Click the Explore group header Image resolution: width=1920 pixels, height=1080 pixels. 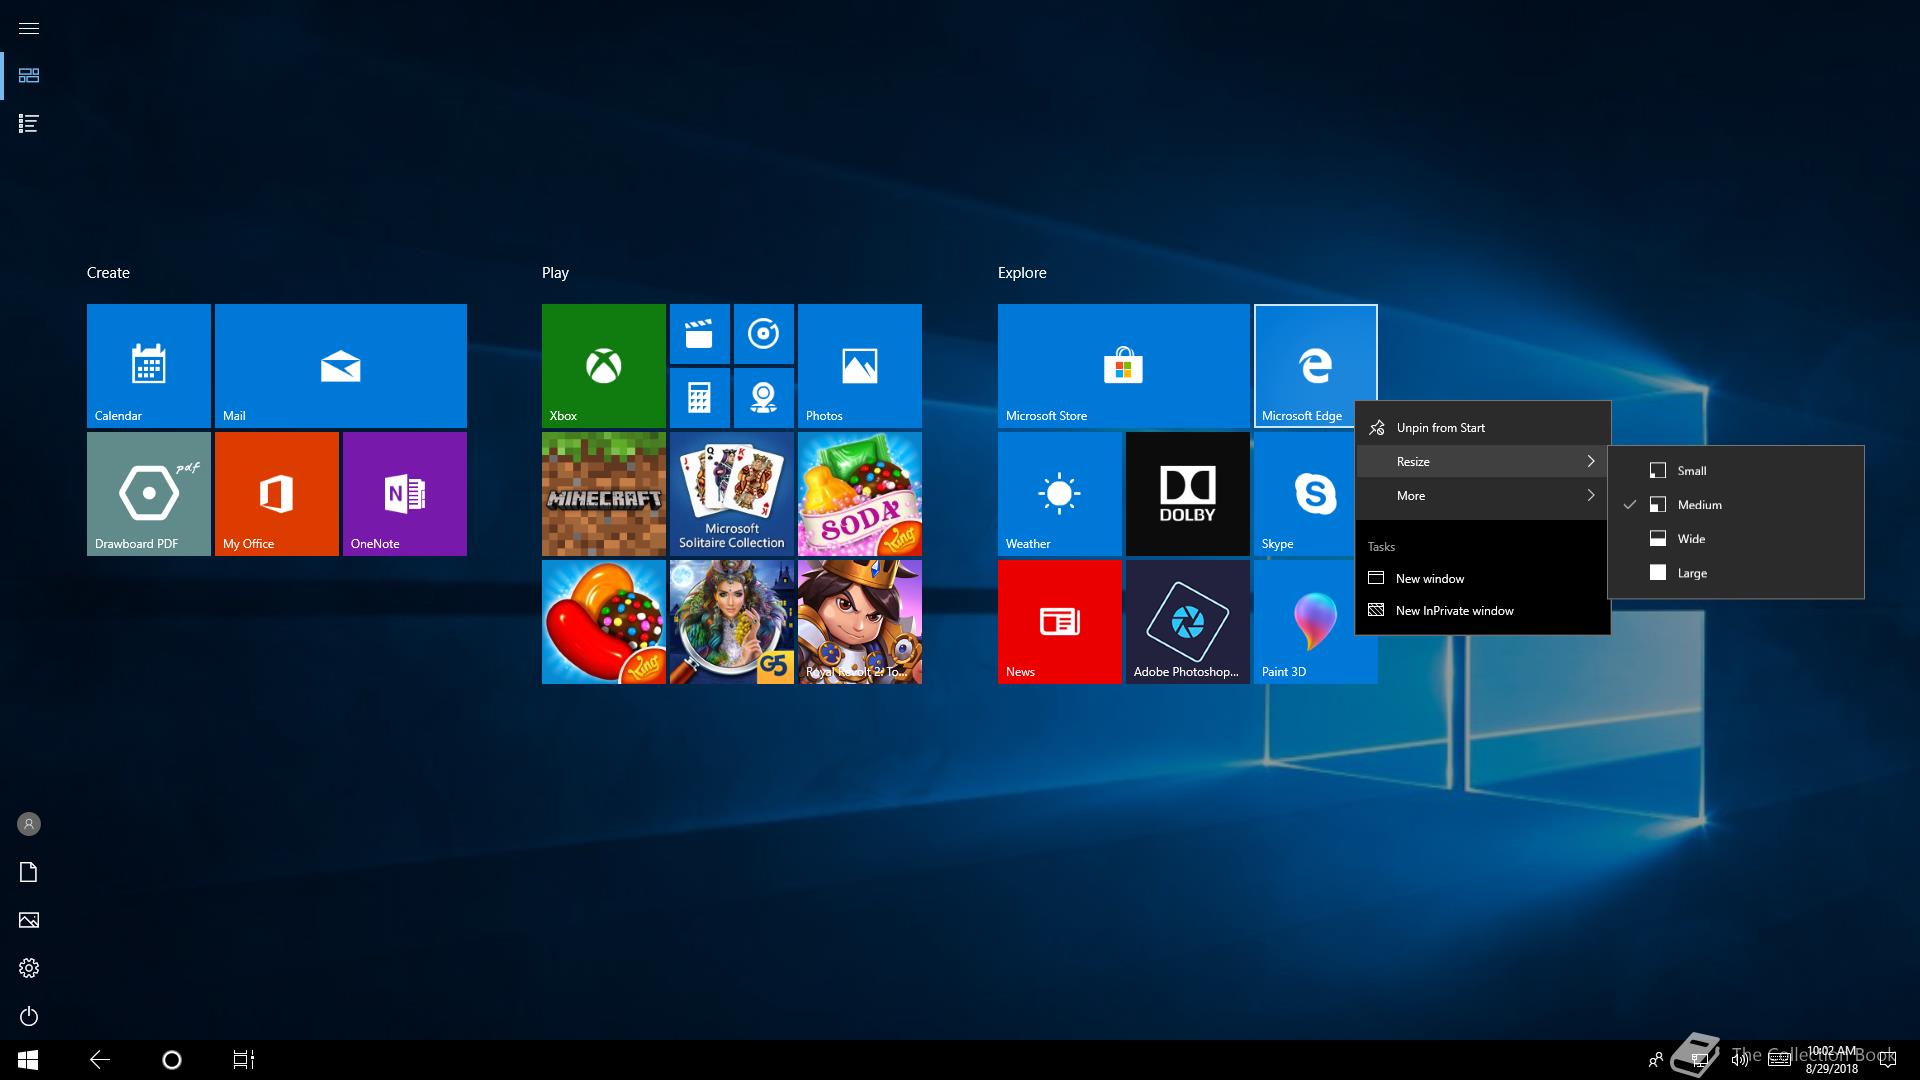pyautogui.click(x=1022, y=273)
